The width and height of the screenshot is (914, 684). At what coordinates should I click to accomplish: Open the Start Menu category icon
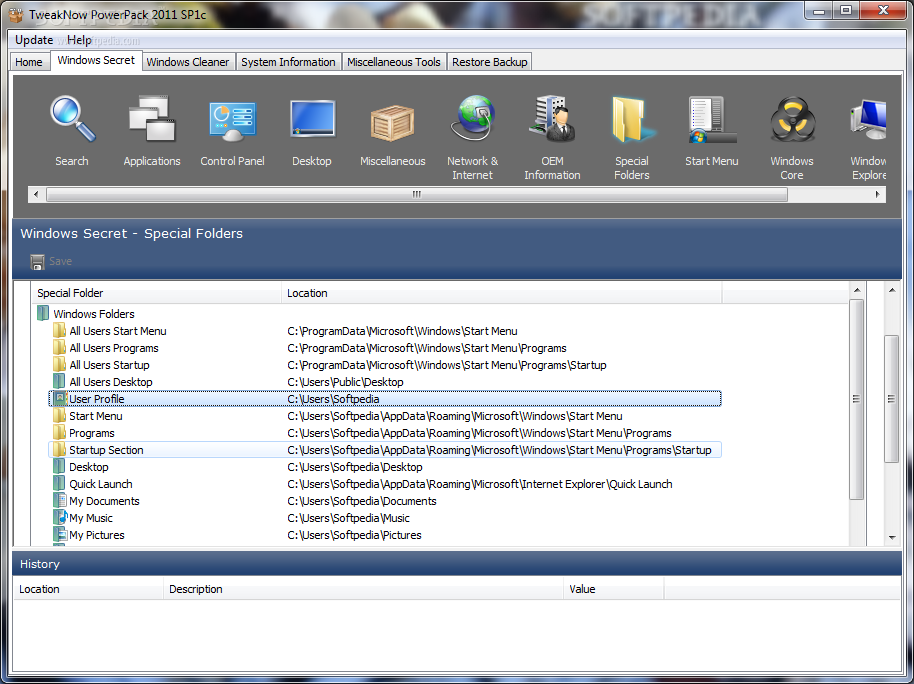[x=712, y=120]
